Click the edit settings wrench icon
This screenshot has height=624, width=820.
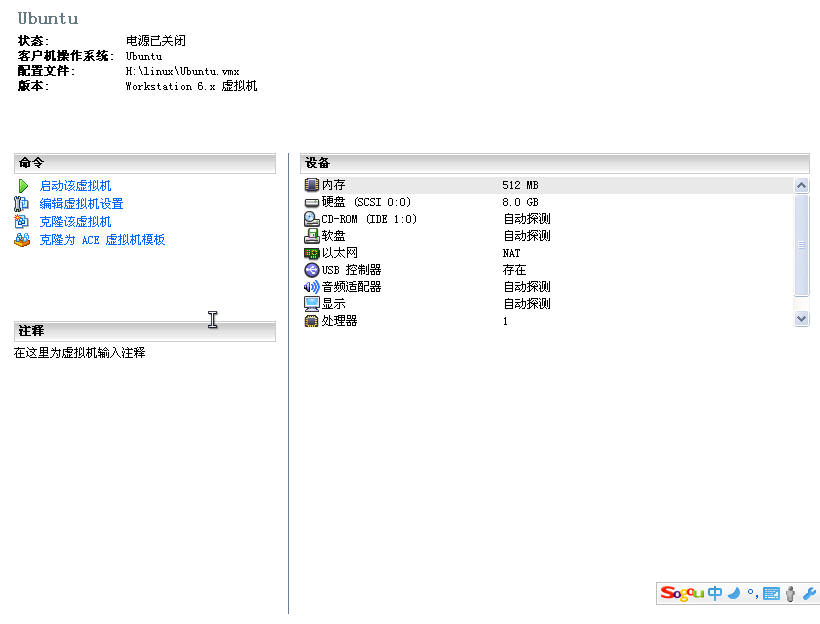[21, 203]
